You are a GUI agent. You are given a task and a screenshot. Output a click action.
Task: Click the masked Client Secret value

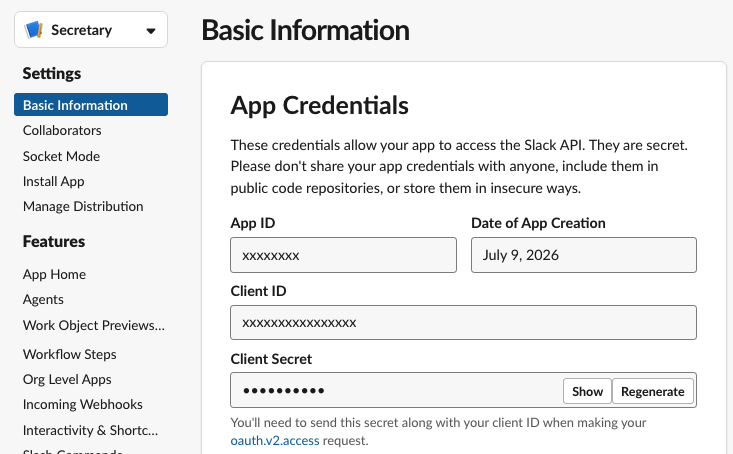(x=283, y=391)
